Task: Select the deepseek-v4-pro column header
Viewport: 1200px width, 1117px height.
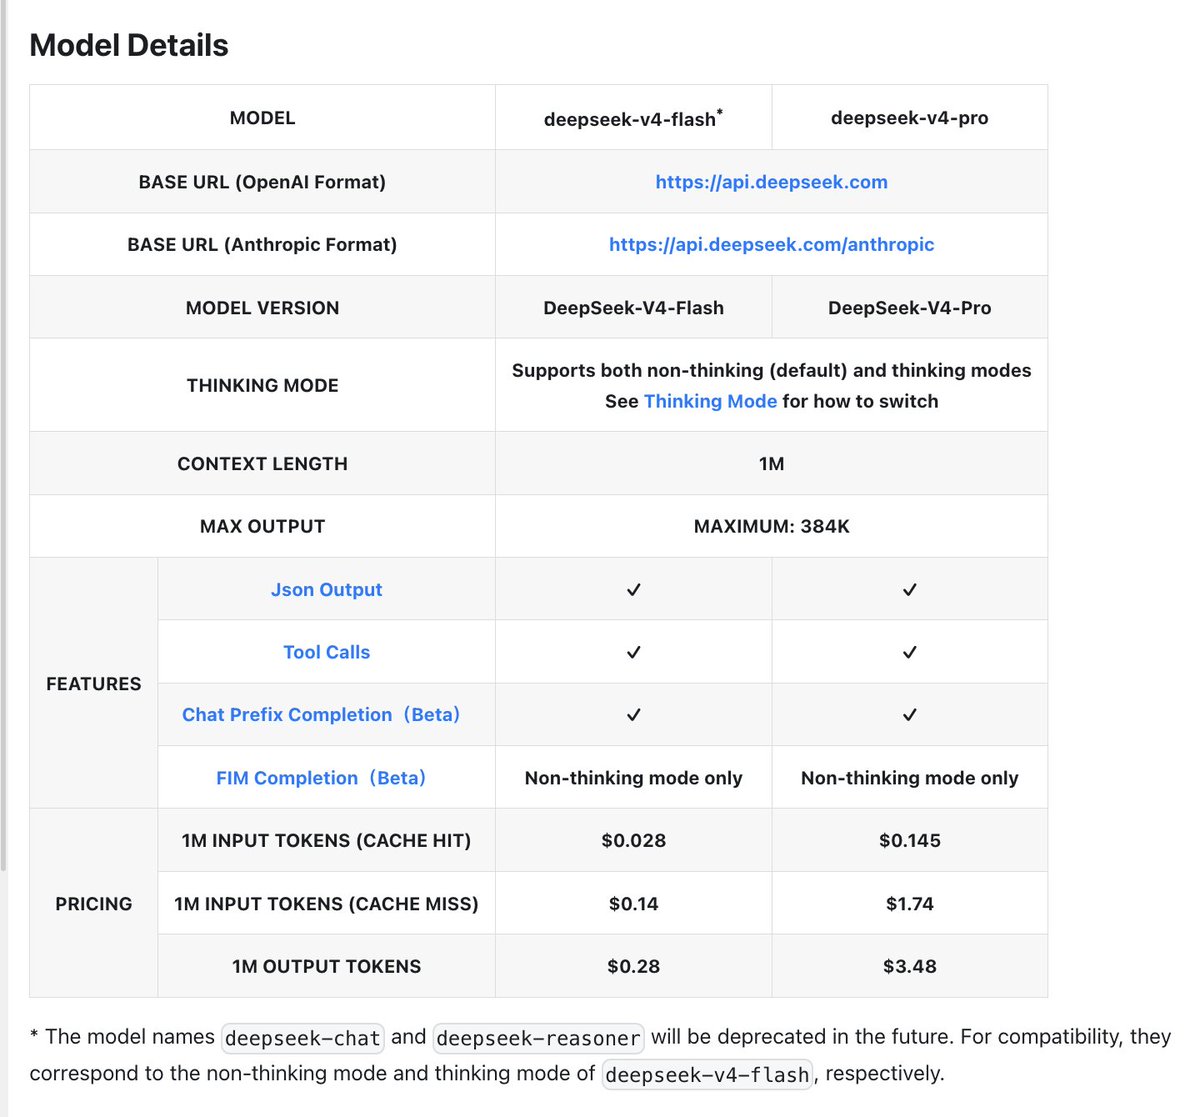Action: click(909, 117)
